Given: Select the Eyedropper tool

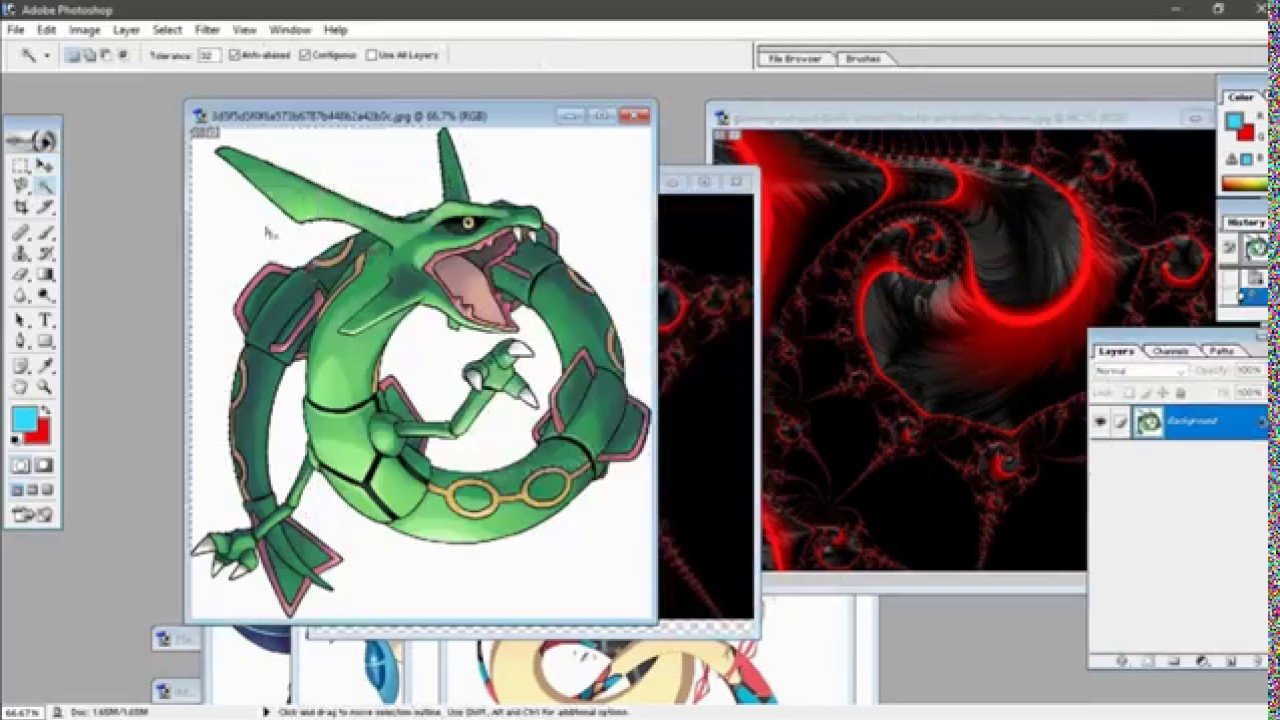Looking at the screenshot, I should (x=45, y=366).
